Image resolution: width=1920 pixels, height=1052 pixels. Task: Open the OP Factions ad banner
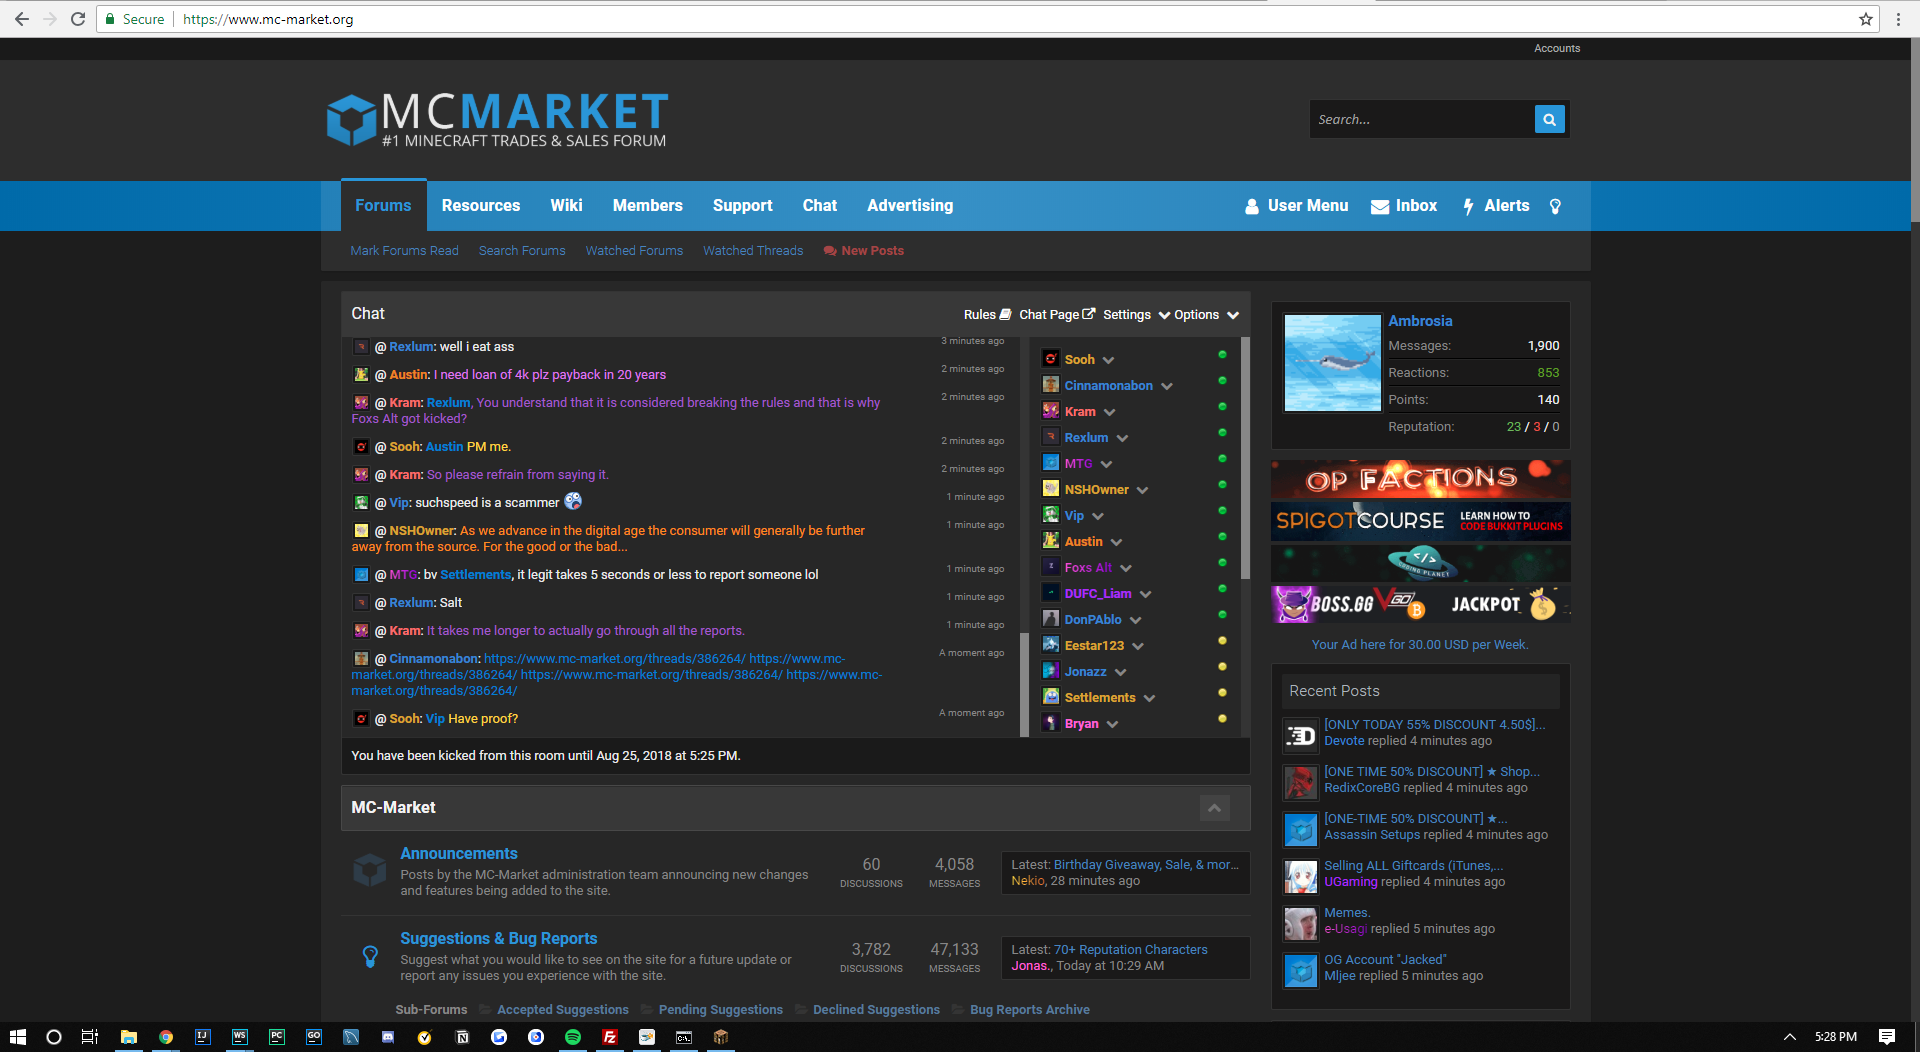[x=1420, y=480]
